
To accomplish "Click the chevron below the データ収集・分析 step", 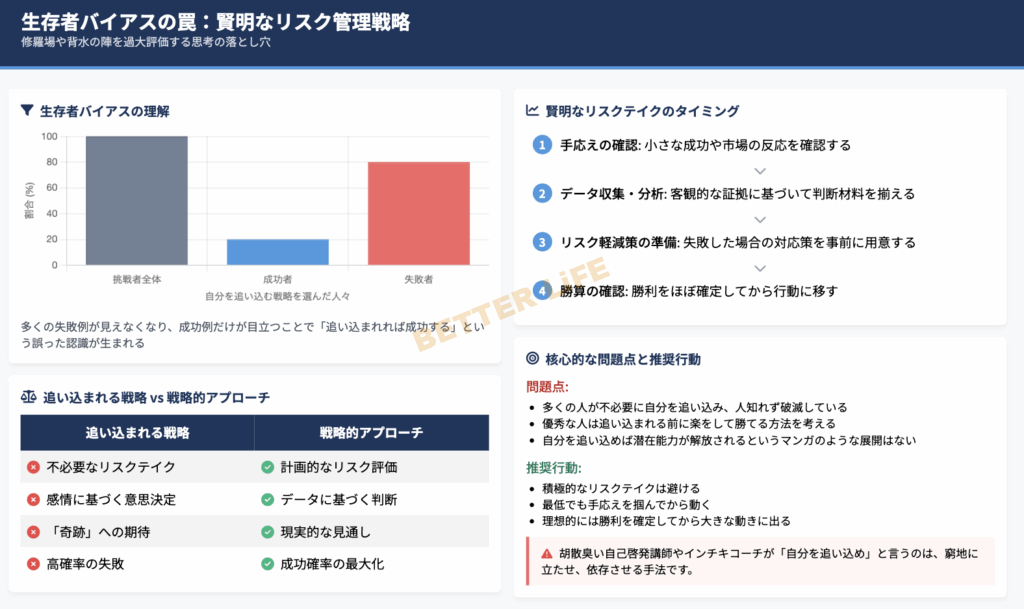I will [760, 218].
